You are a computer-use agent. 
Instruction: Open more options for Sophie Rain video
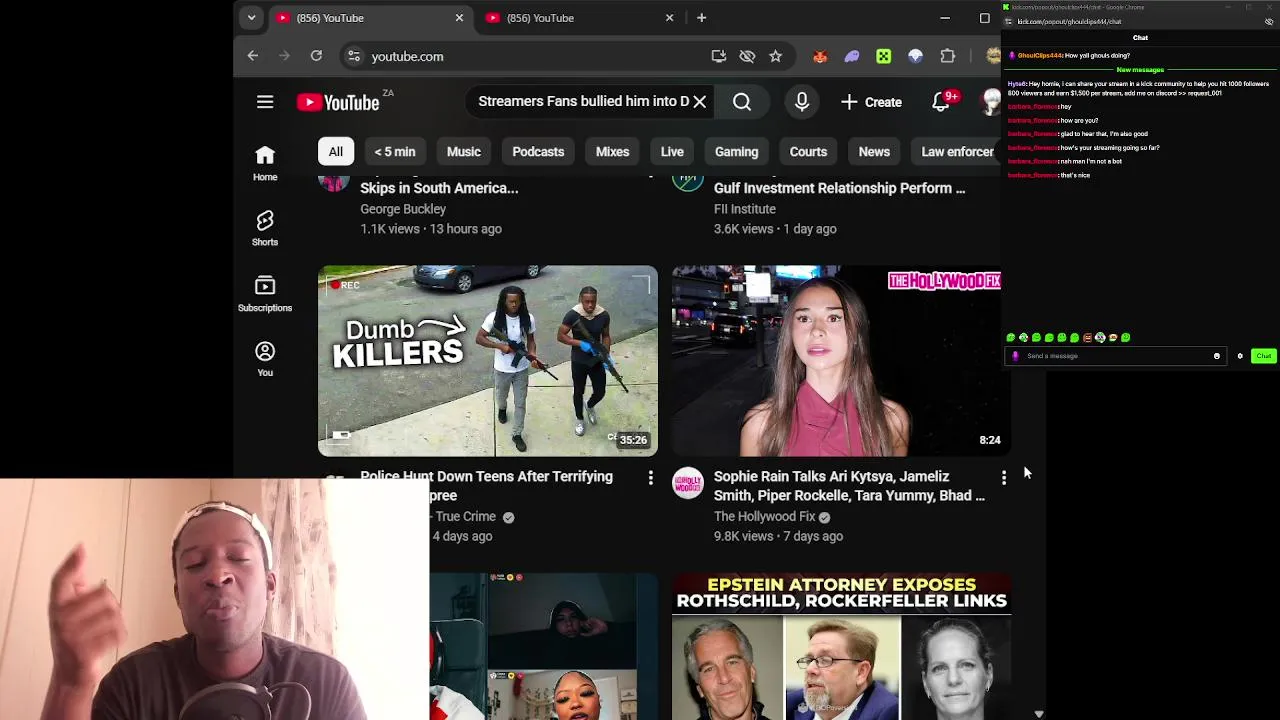[x=1004, y=479]
